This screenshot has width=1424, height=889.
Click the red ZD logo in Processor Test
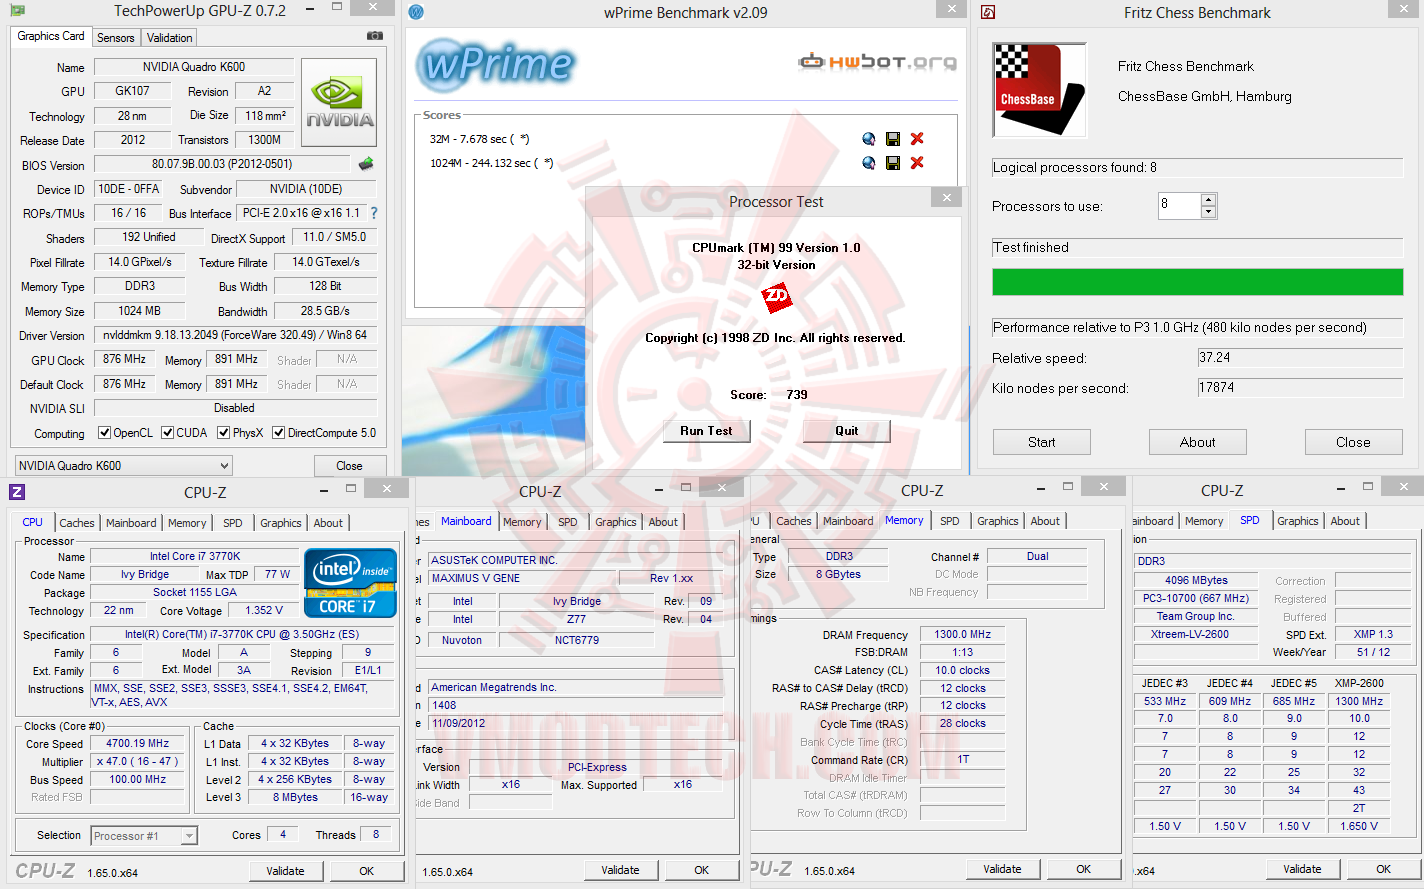tap(776, 297)
